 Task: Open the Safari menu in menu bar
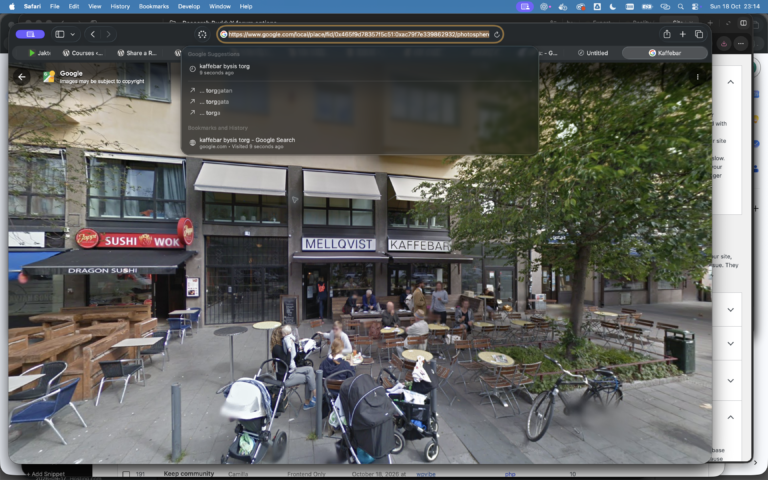[32, 6]
